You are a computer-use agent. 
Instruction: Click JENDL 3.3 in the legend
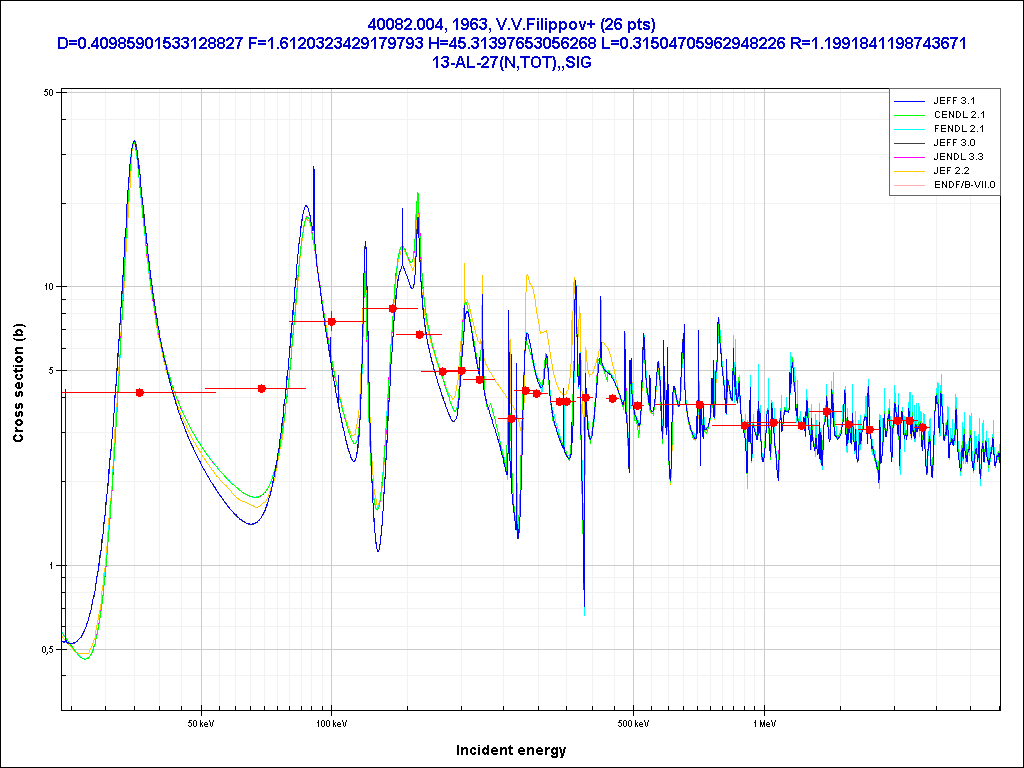point(958,157)
